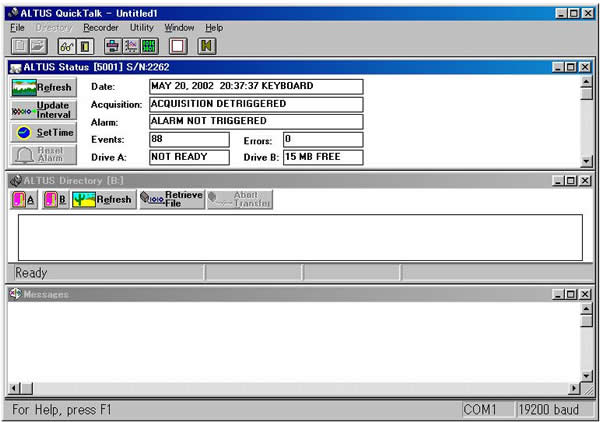Click the Drive B free space field
The image size is (600, 422).
coord(323,157)
